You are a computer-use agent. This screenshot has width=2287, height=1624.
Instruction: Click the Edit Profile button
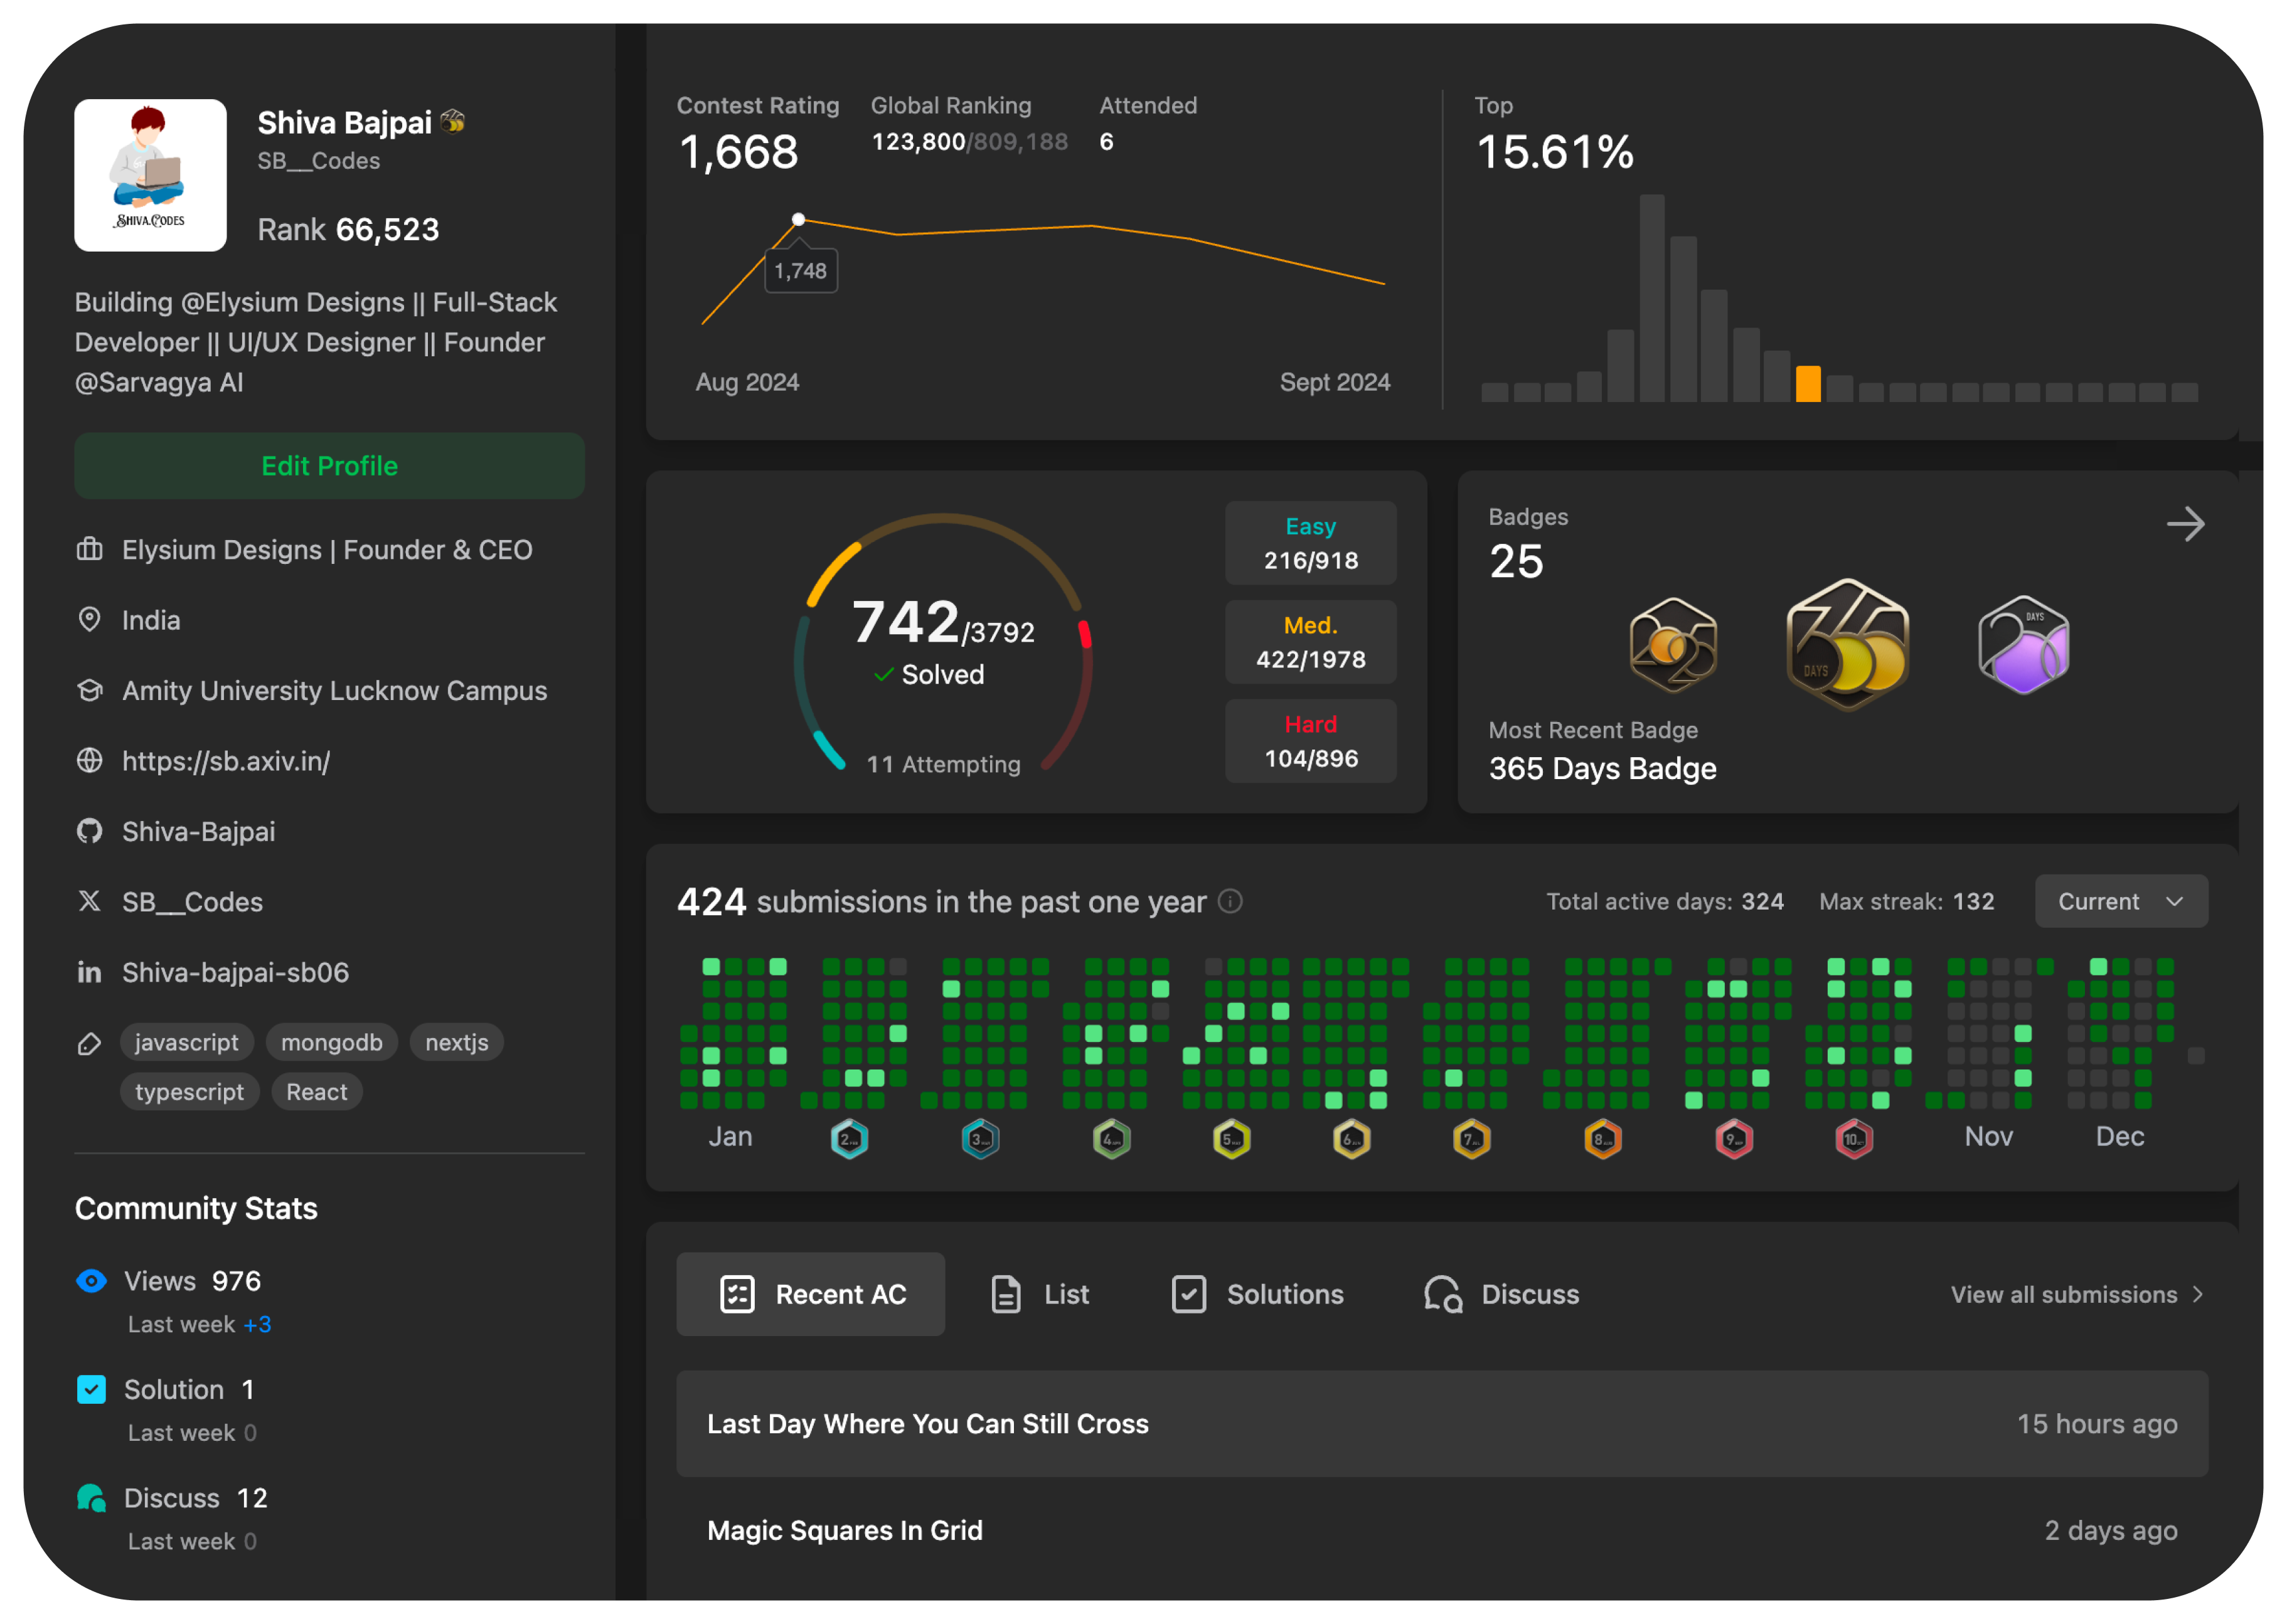tap(329, 466)
